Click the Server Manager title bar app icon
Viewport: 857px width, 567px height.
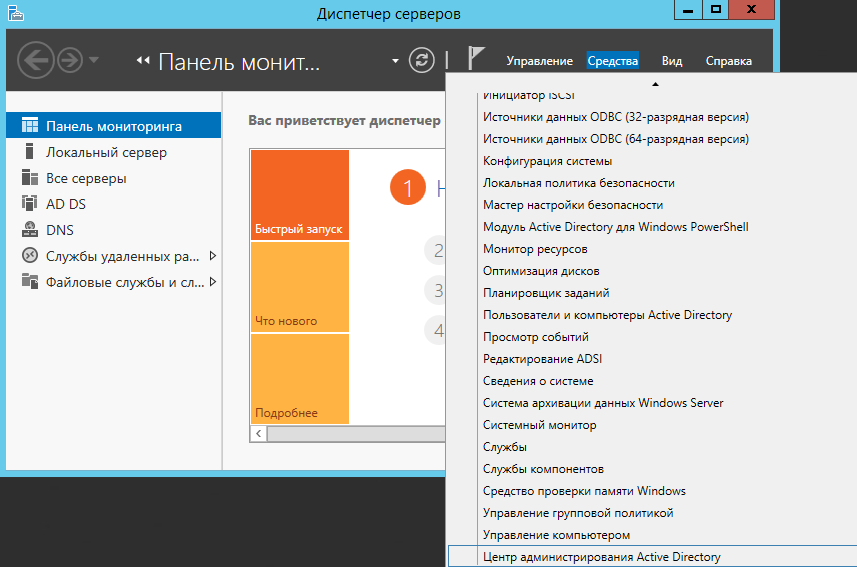point(16,13)
